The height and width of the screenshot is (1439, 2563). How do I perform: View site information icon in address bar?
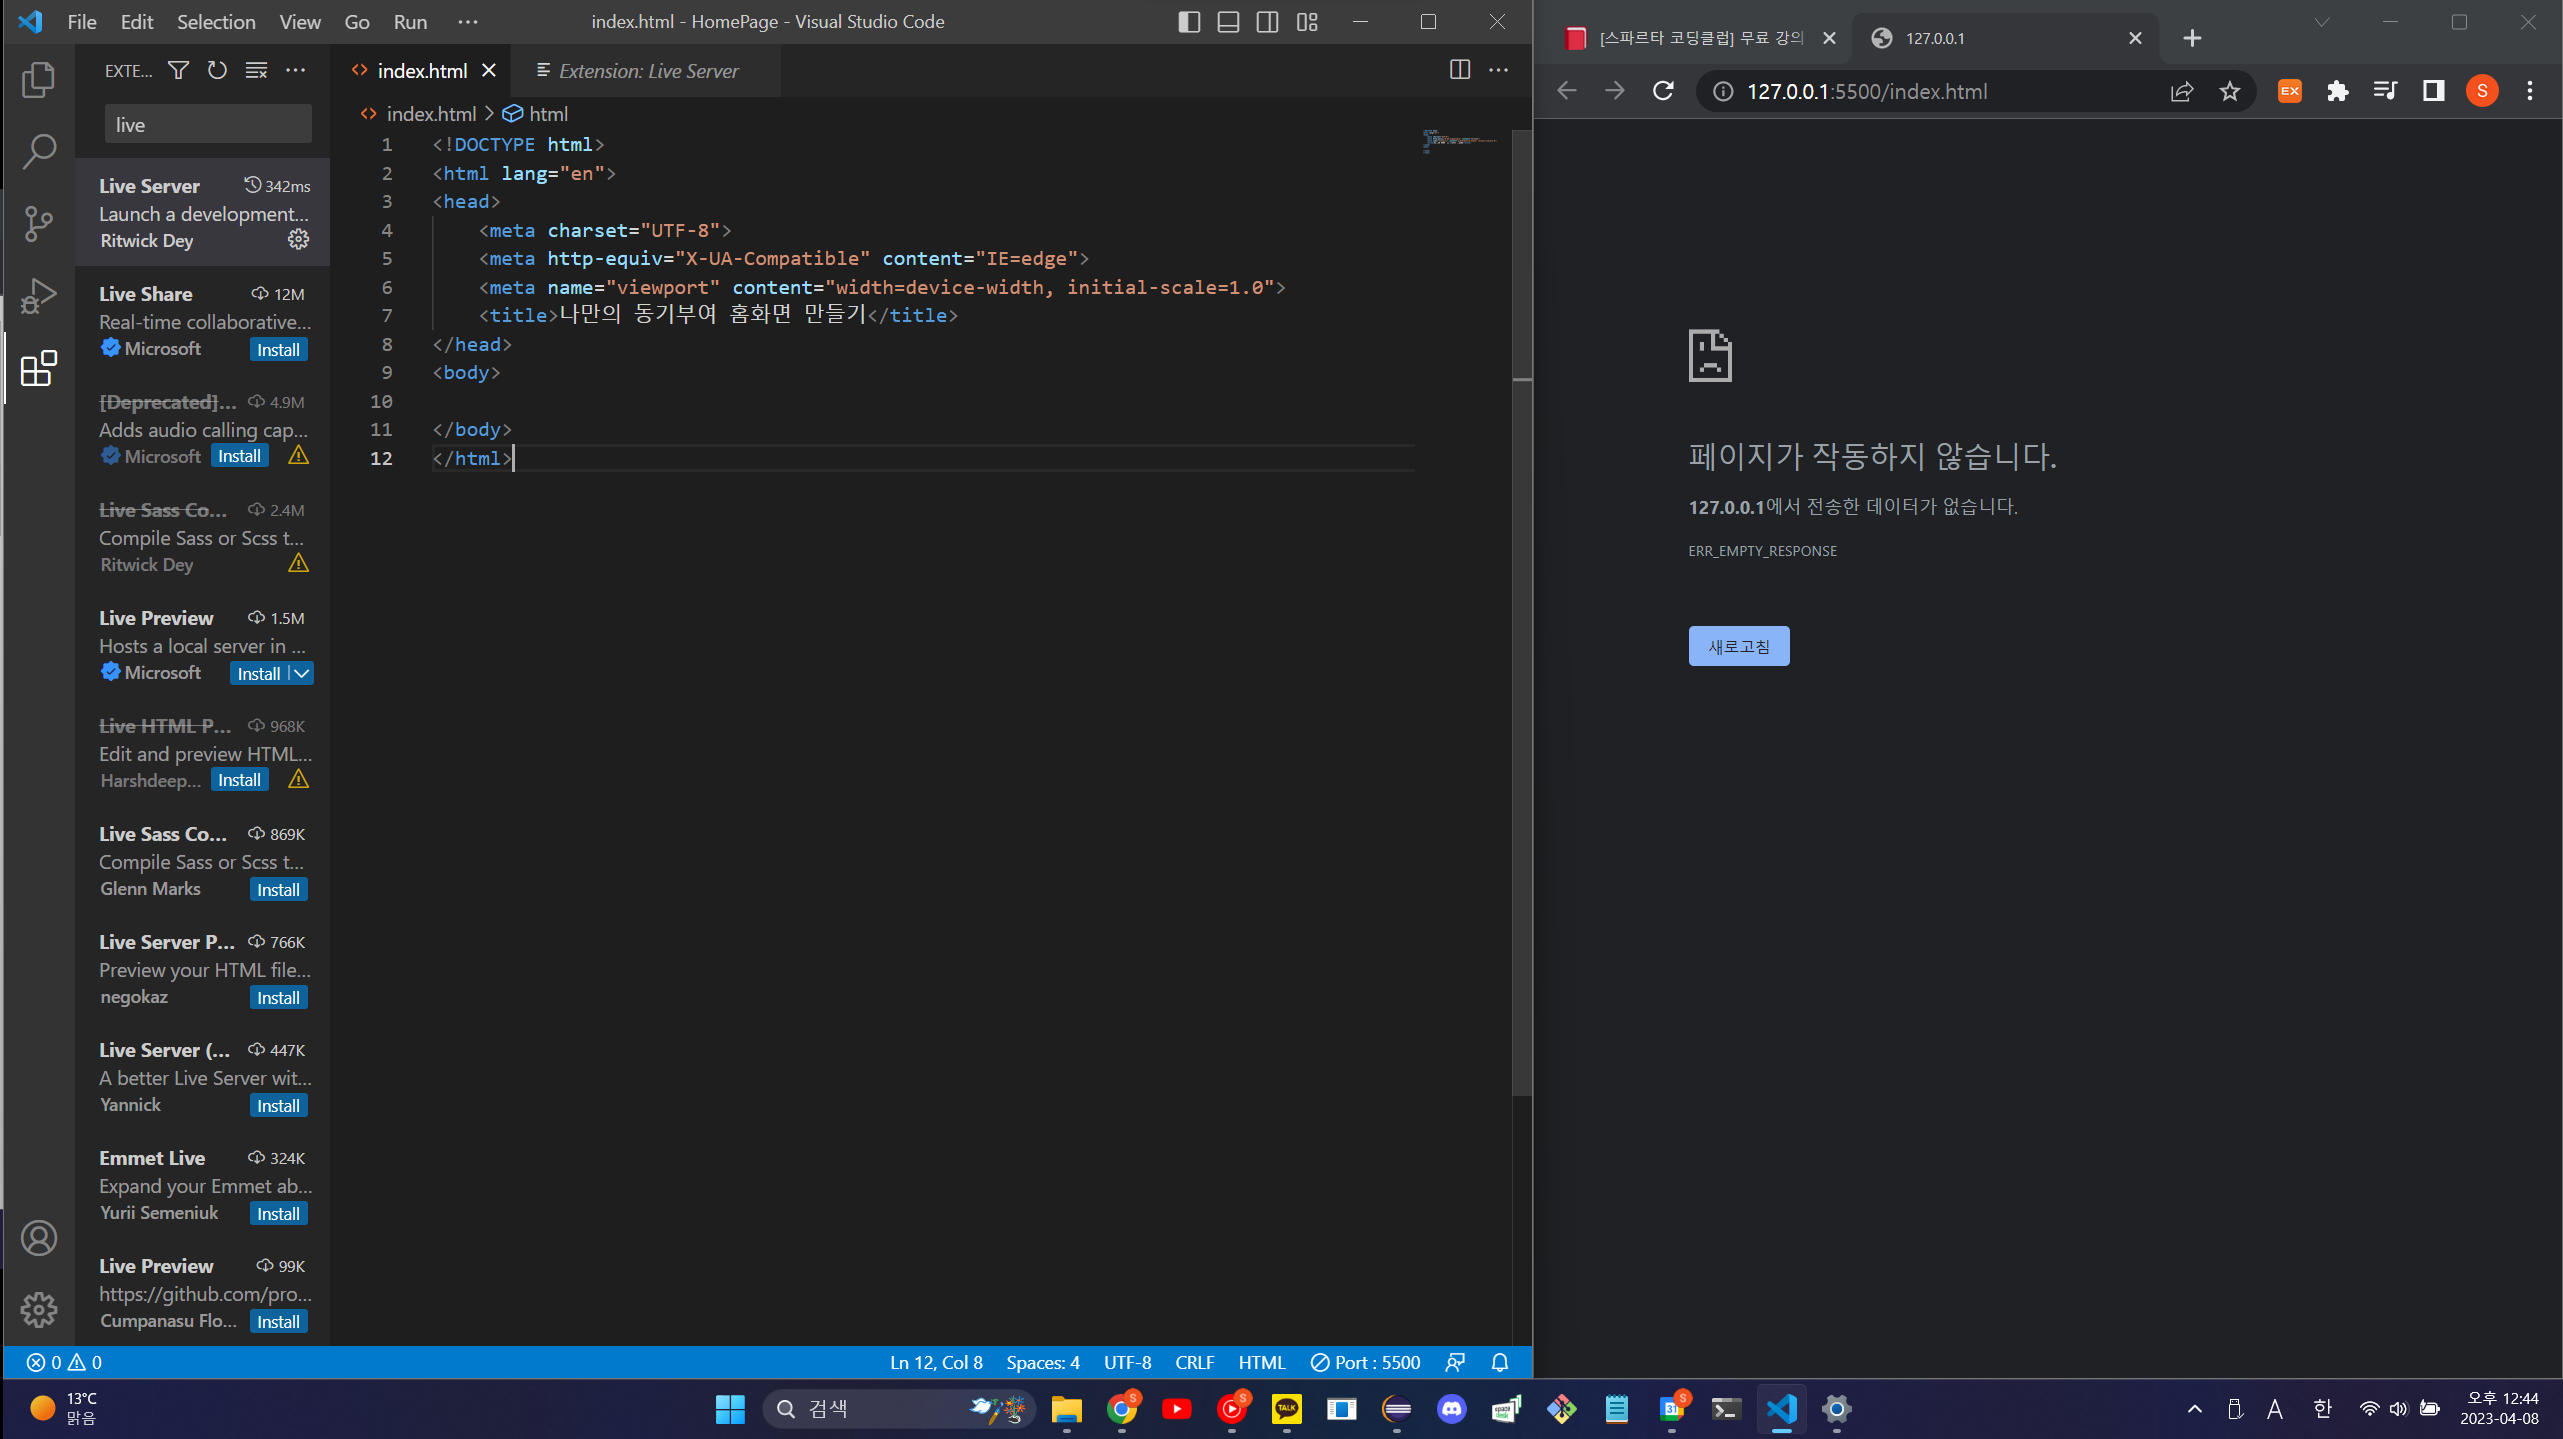(1723, 91)
